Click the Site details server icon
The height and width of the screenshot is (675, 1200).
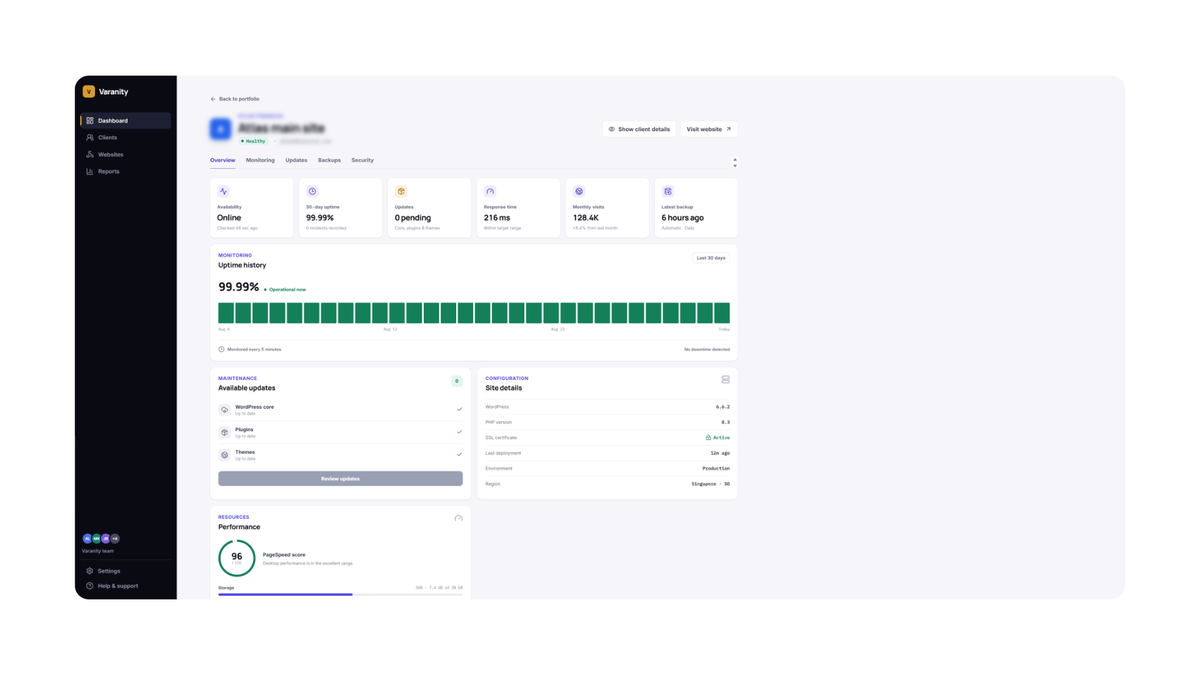726,380
